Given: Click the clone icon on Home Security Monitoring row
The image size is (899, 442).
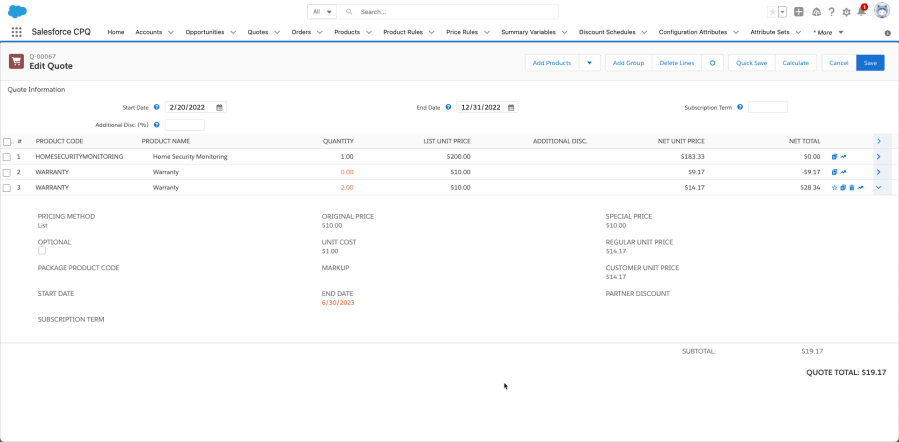Looking at the screenshot, I should tap(834, 157).
